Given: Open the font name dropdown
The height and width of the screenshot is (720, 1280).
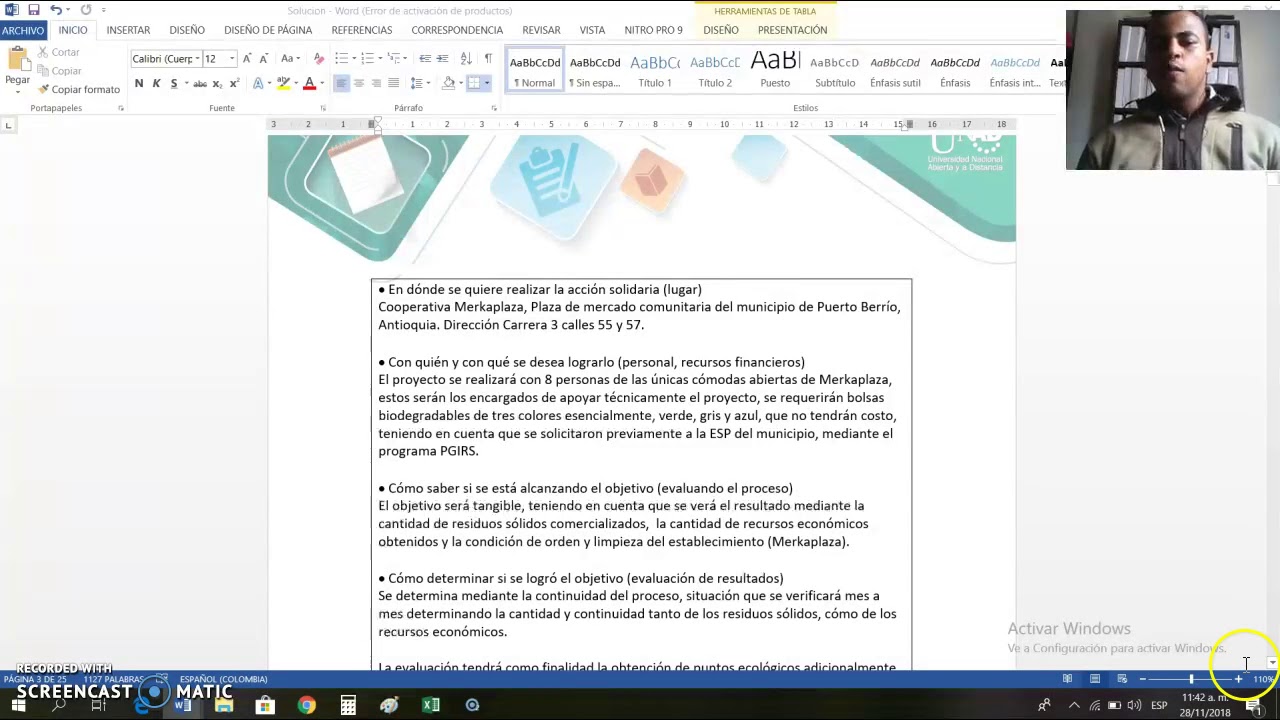Looking at the screenshot, I should click(x=197, y=59).
